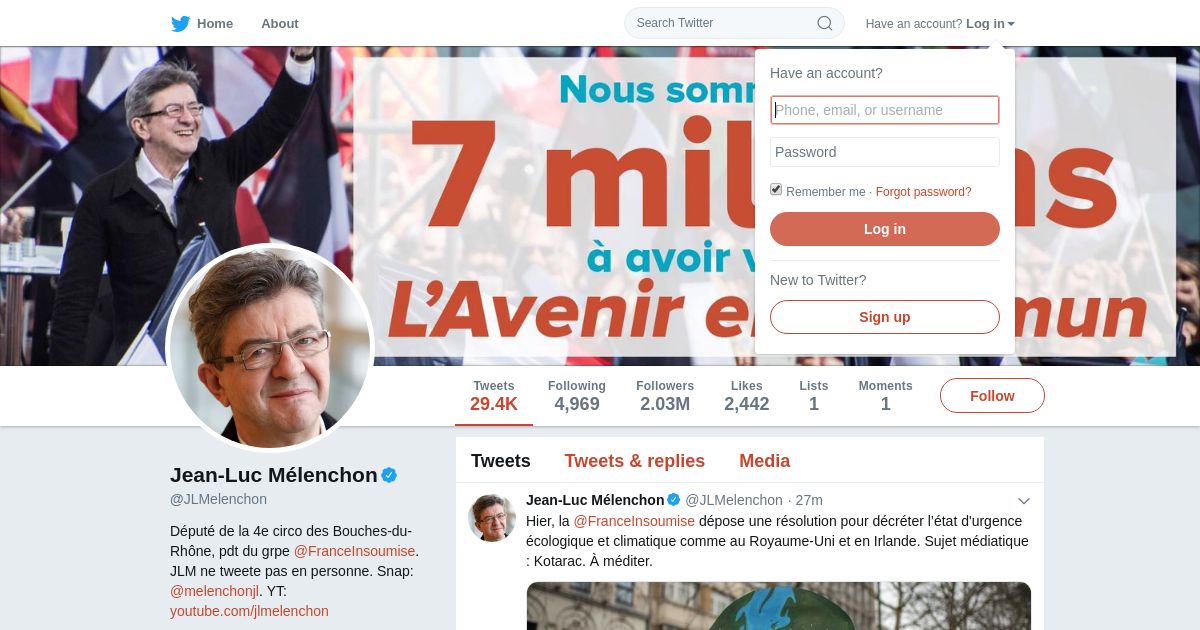
Task: Switch to Tweets & replies tab
Action: pos(634,461)
